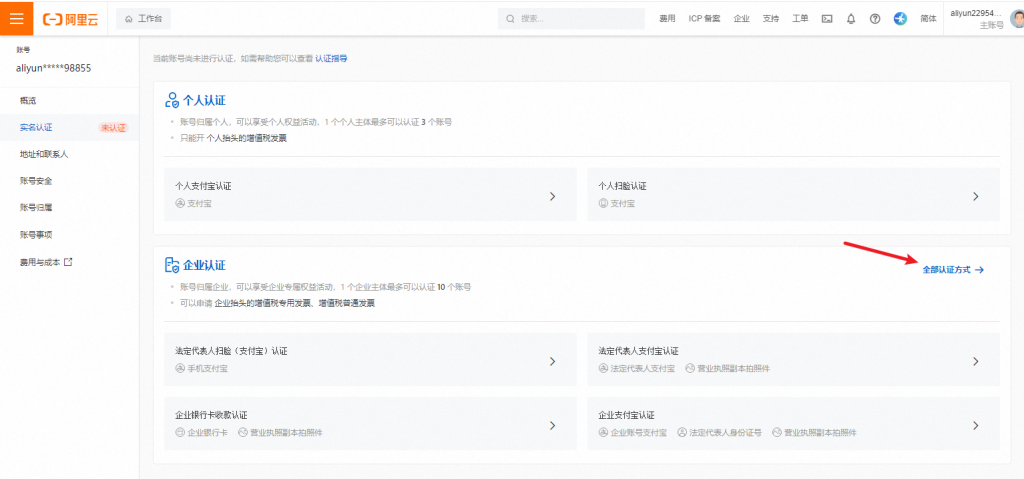Open the Cloud Shell terminal icon

coord(827,19)
